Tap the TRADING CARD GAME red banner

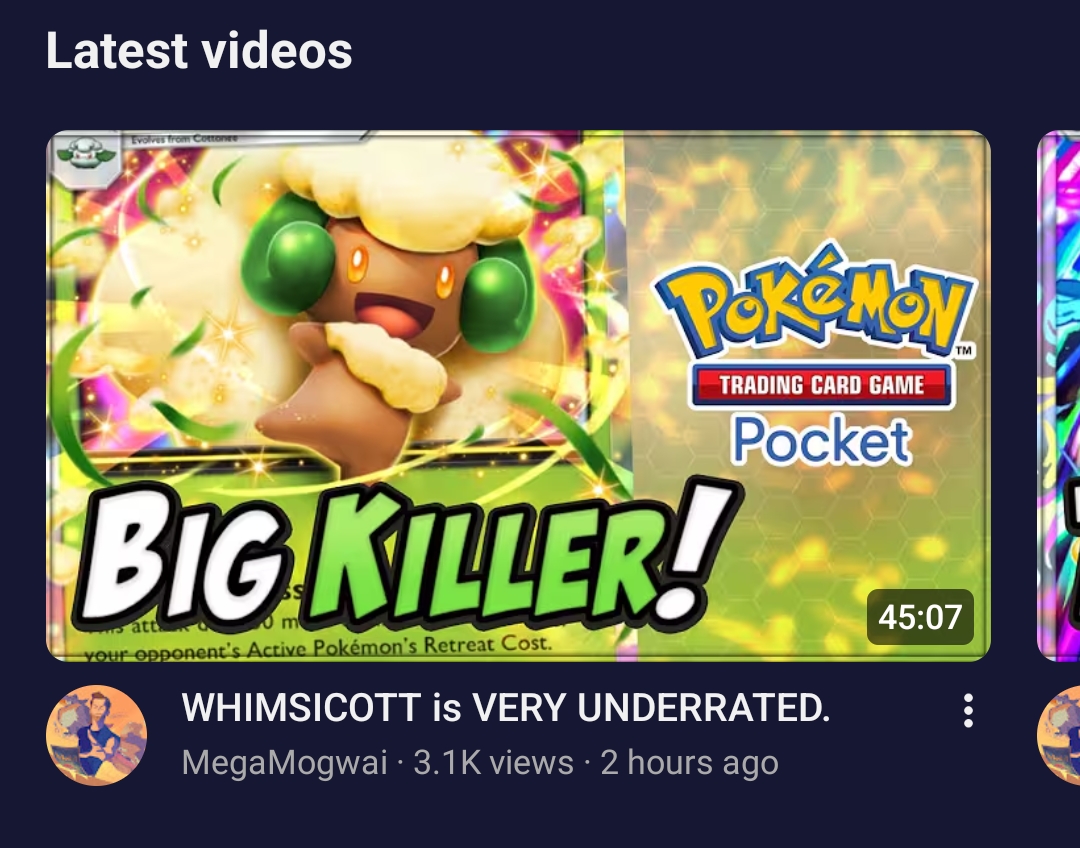click(x=821, y=384)
